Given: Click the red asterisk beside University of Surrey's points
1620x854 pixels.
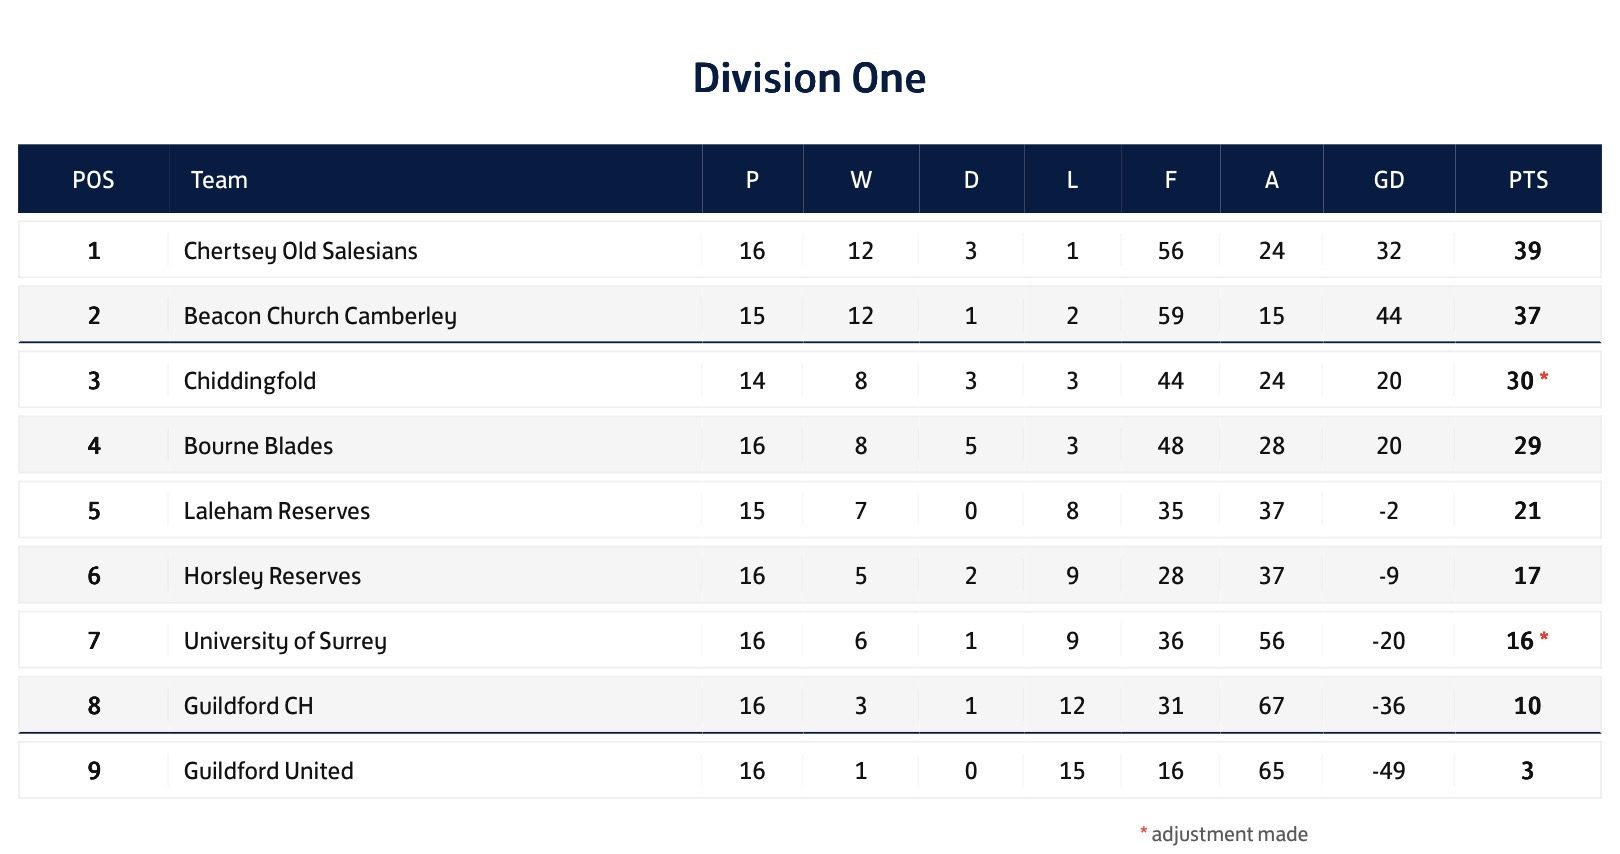Looking at the screenshot, I should point(1544,637).
